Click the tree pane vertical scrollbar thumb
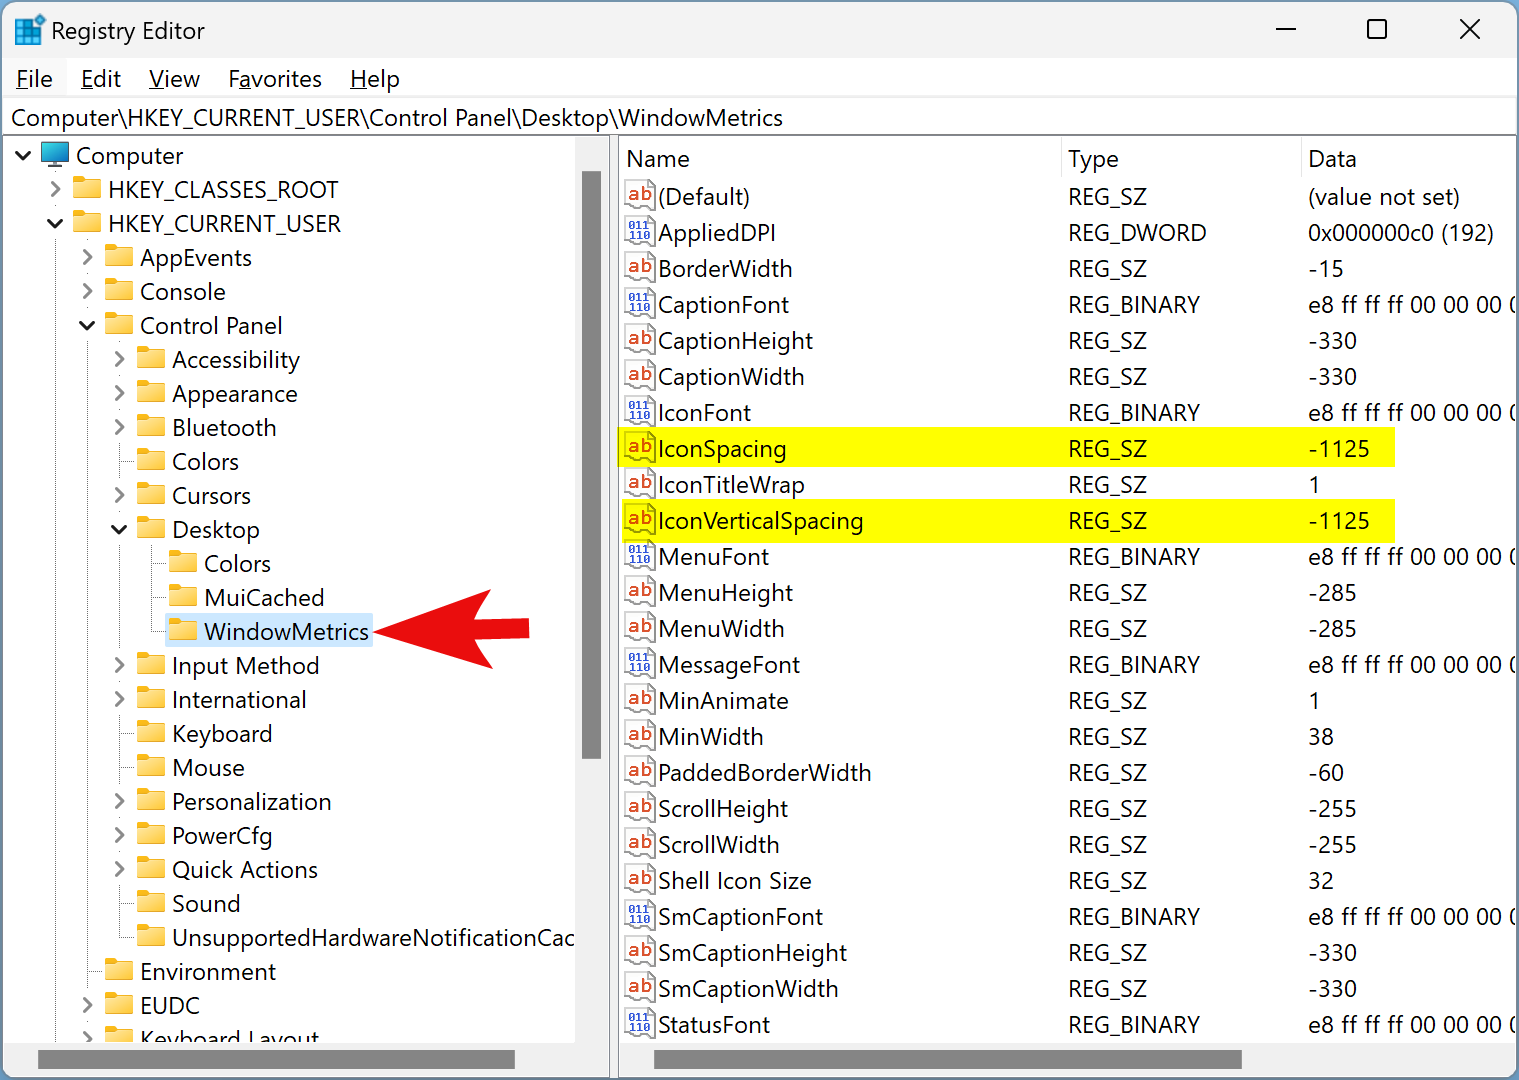This screenshot has width=1519, height=1080. tap(591, 465)
